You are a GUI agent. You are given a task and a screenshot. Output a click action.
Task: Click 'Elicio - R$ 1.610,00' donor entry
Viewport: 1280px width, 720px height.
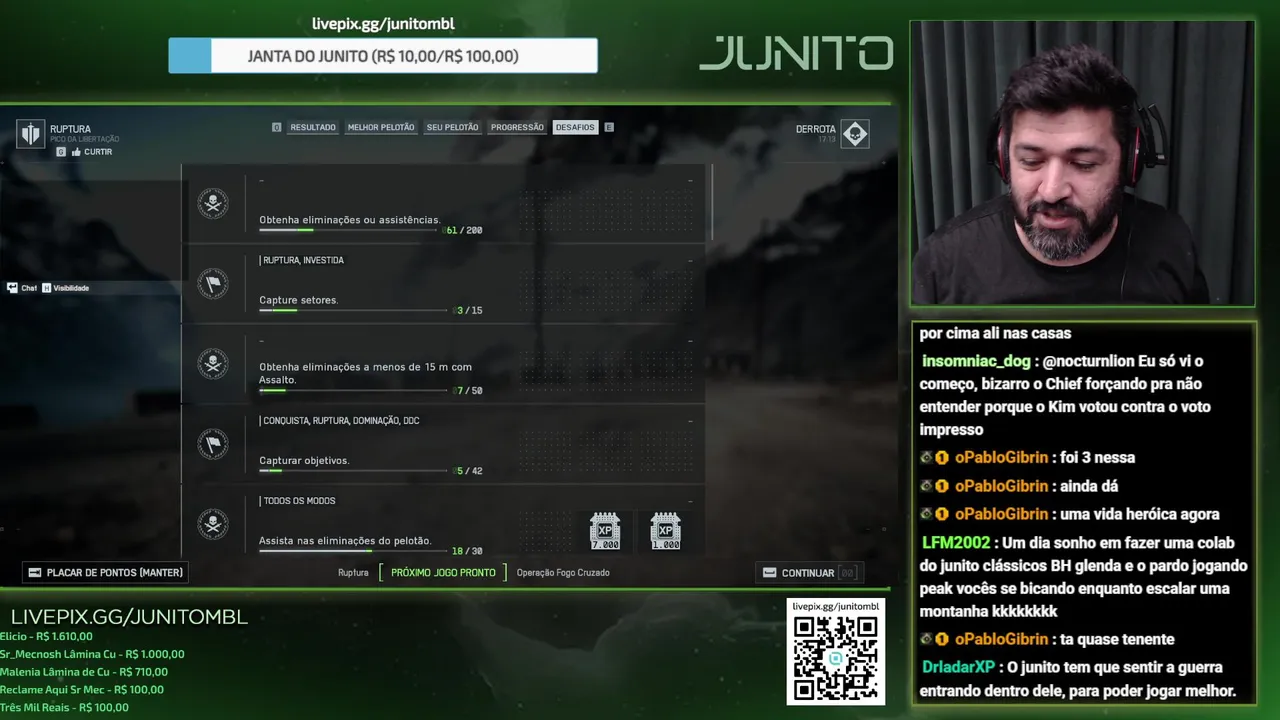46,636
